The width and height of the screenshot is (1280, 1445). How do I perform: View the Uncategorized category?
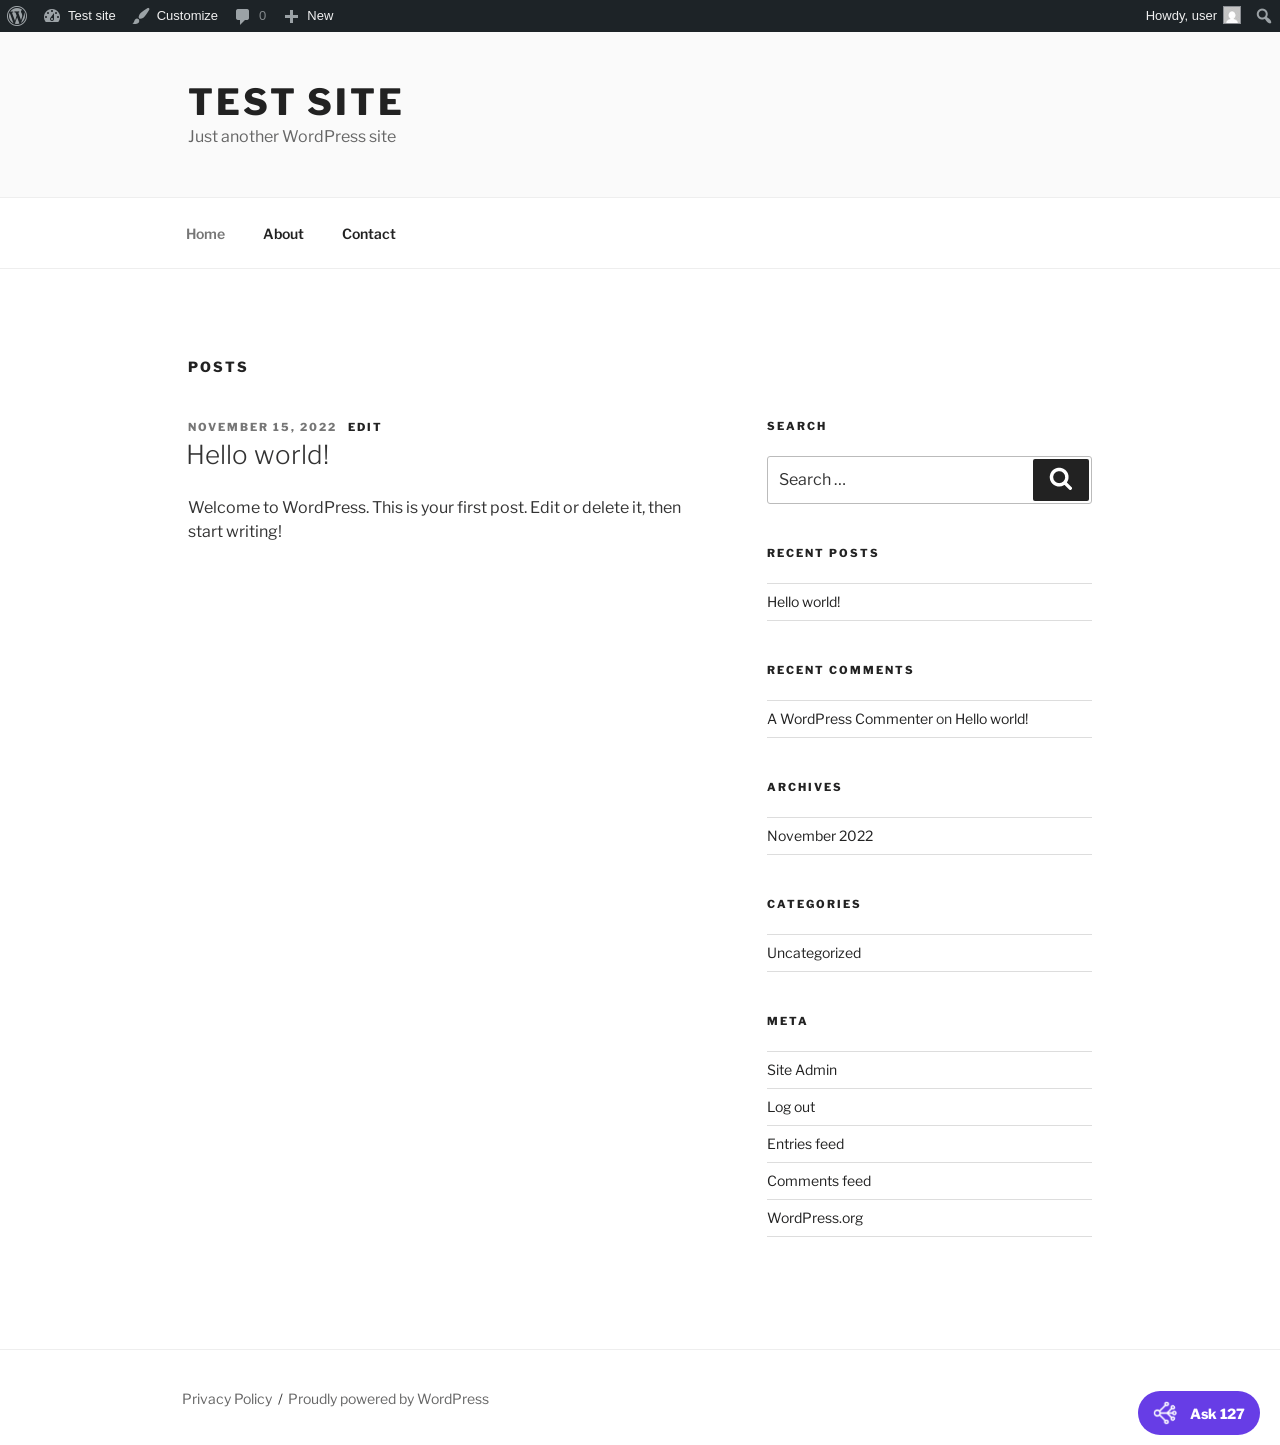click(x=814, y=953)
